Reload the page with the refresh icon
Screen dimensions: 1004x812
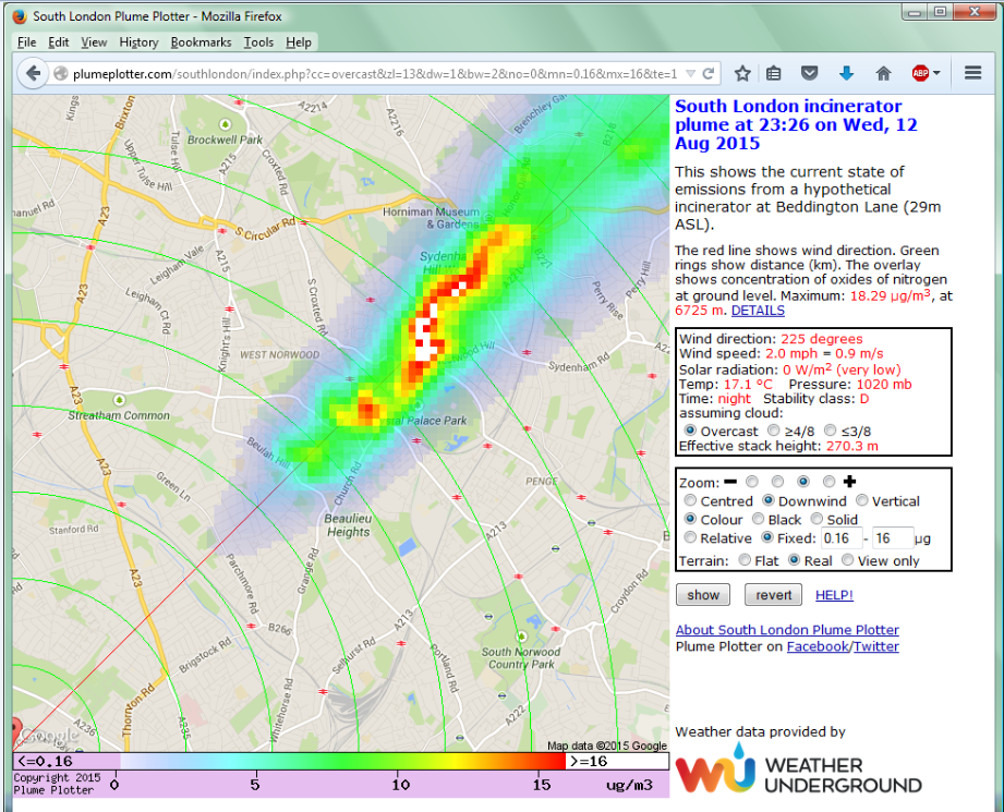coord(708,74)
